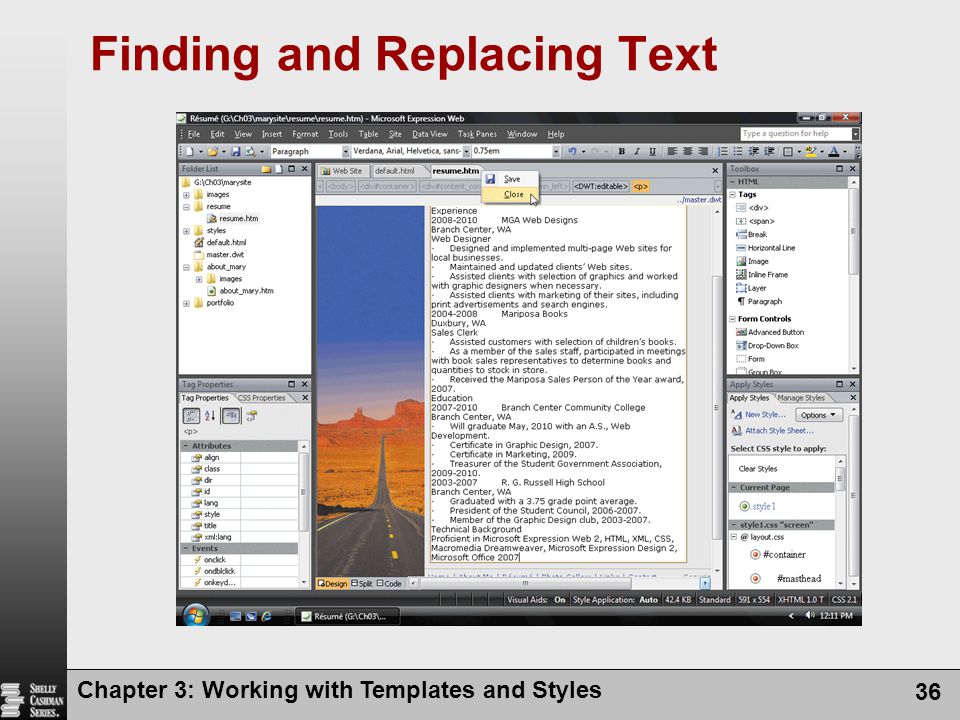Image resolution: width=960 pixels, height=720 pixels.
Task: Apply Bold formatting
Action: pyautogui.click(x=621, y=151)
